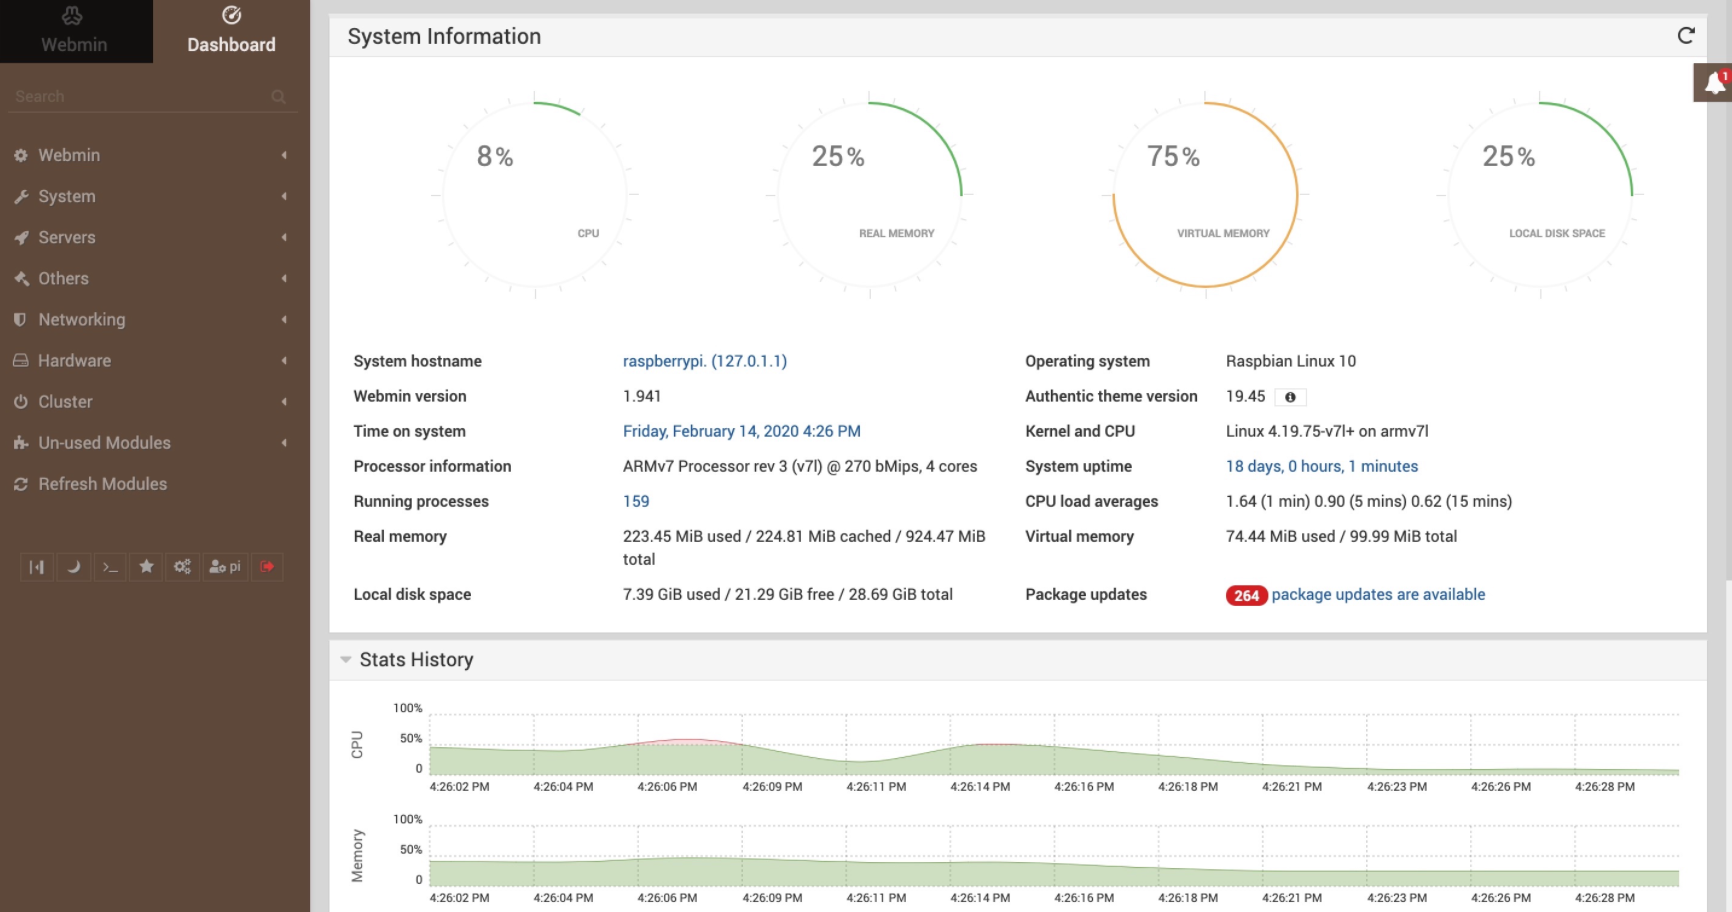Click the Local Disk Space gauge

(x=1540, y=195)
